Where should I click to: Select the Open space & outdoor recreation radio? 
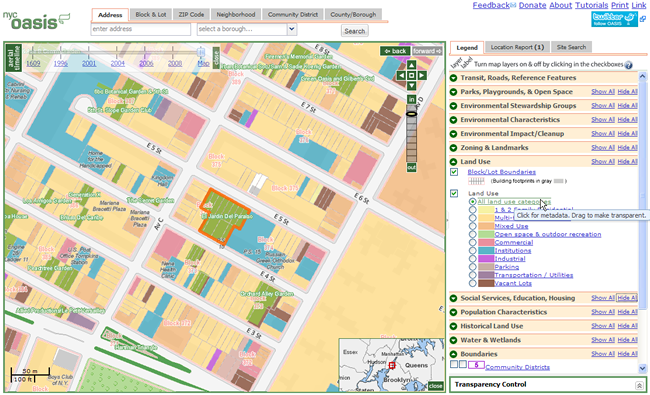(473, 234)
